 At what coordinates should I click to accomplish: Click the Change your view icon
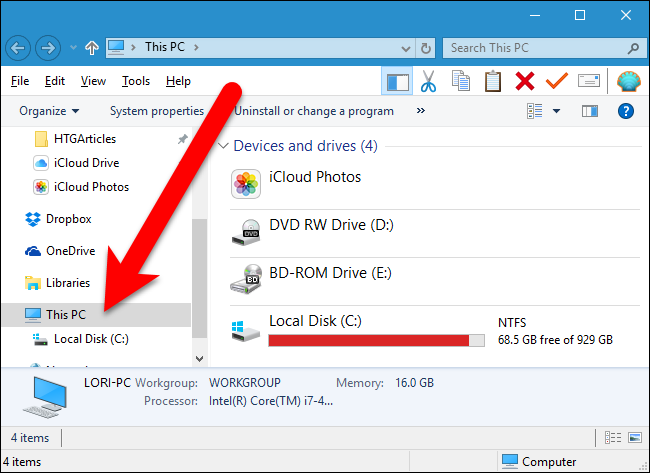pos(534,111)
